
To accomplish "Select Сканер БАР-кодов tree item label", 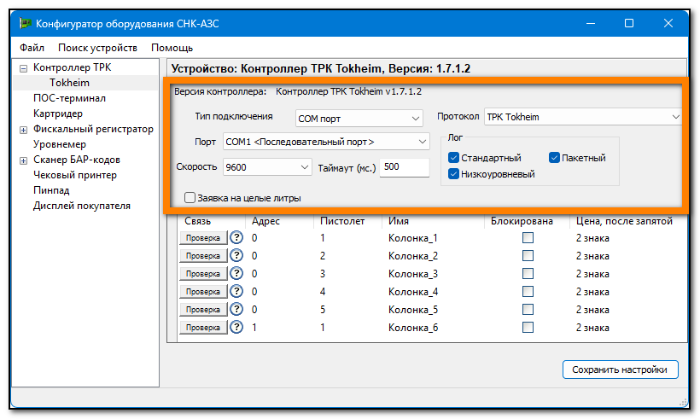I will [76, 159].
